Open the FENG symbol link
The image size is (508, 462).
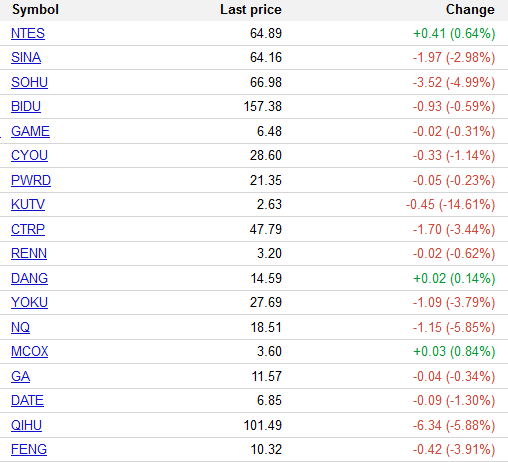pos(29,450)
